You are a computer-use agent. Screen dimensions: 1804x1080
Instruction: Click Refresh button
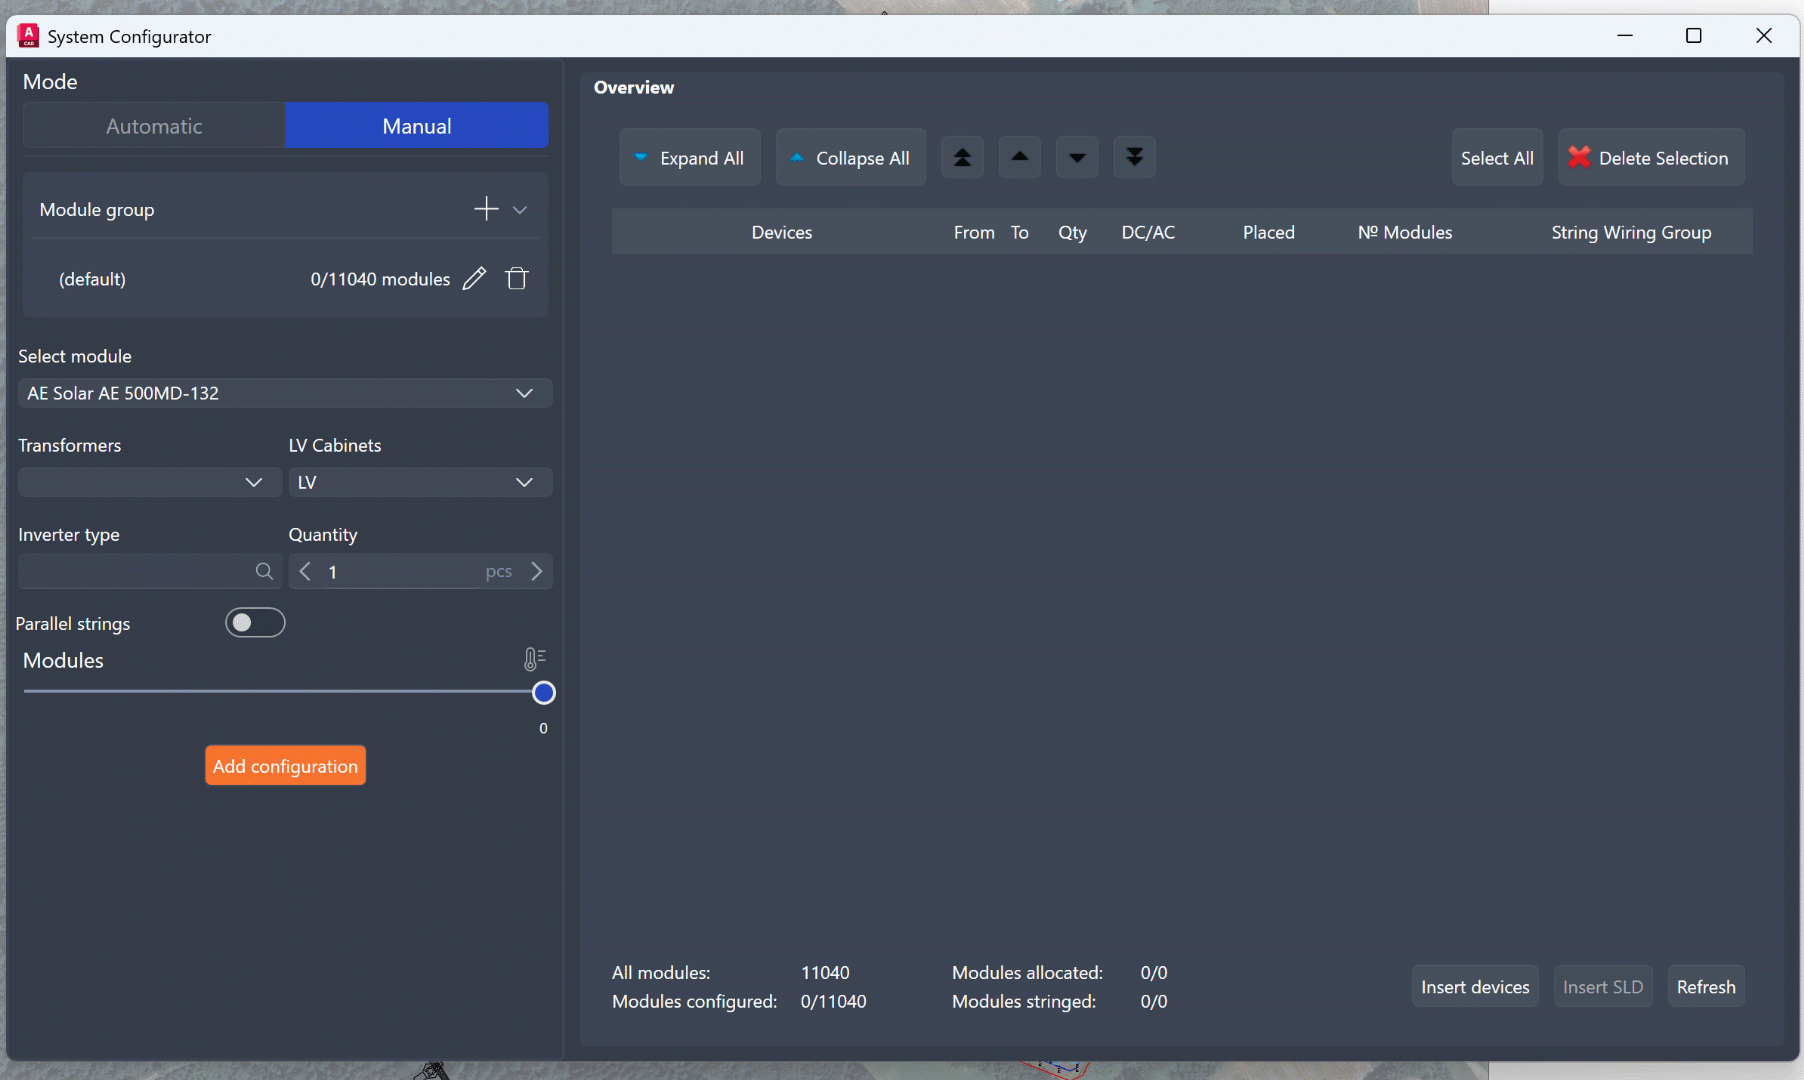coord(1706,987)
